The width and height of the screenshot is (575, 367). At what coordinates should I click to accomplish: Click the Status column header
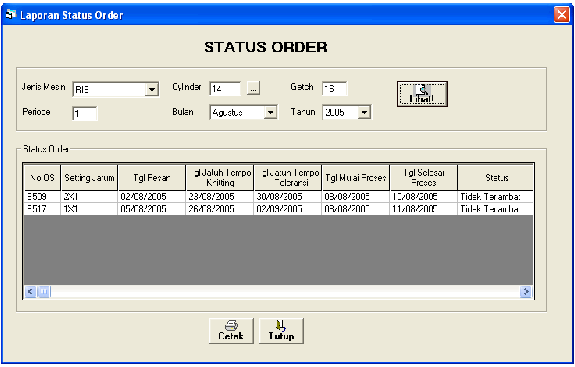point(495,177)
